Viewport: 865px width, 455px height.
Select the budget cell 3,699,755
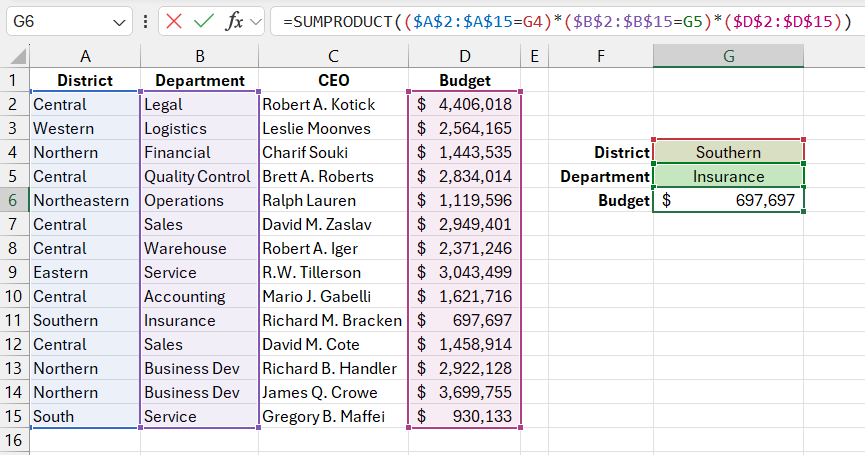465,392
